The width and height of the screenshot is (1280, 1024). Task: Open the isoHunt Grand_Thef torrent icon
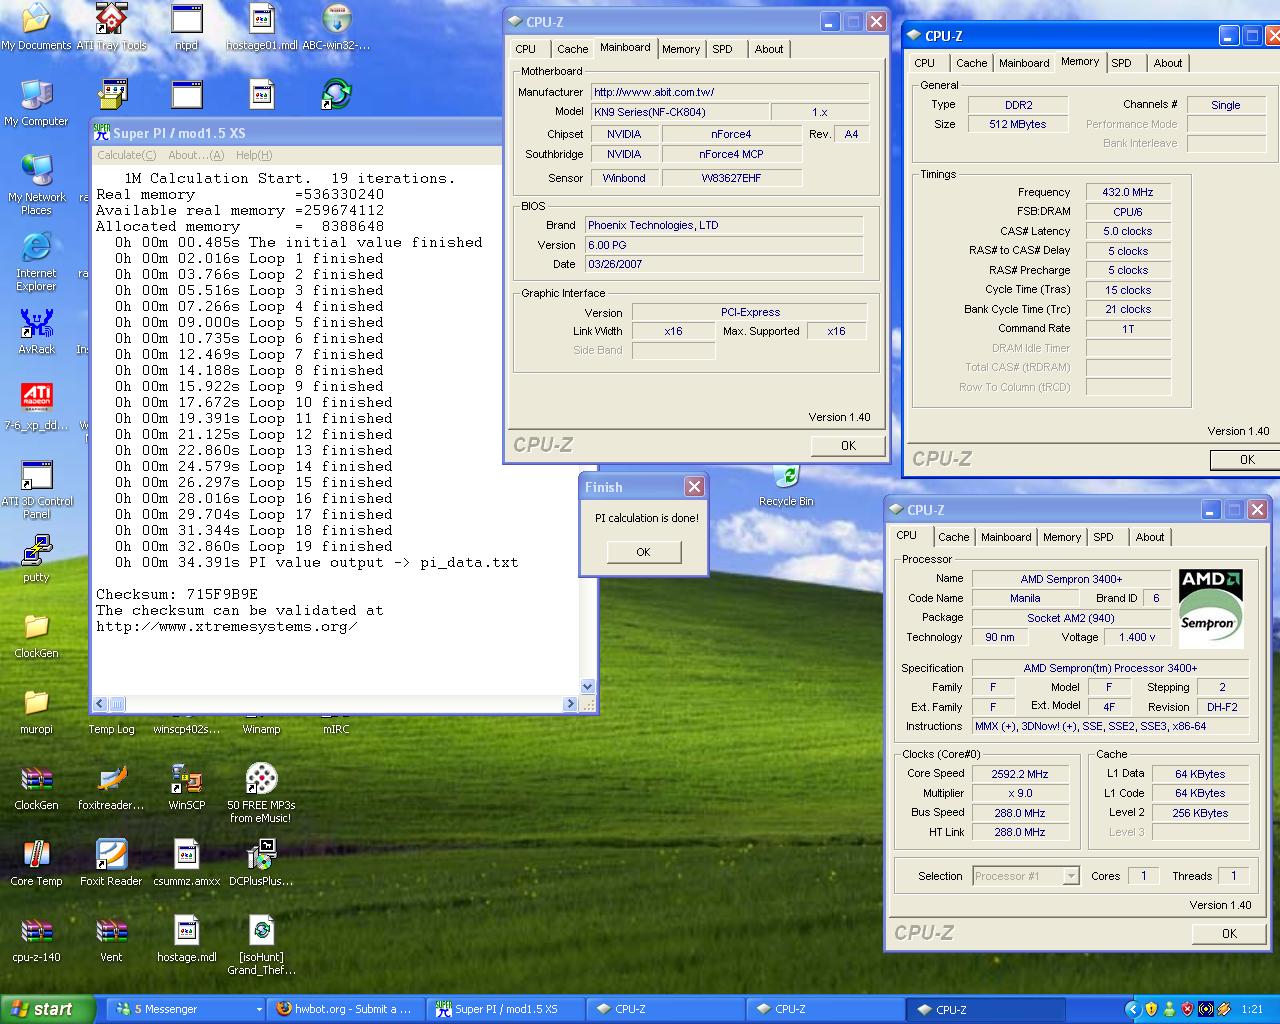pos(261,945)
